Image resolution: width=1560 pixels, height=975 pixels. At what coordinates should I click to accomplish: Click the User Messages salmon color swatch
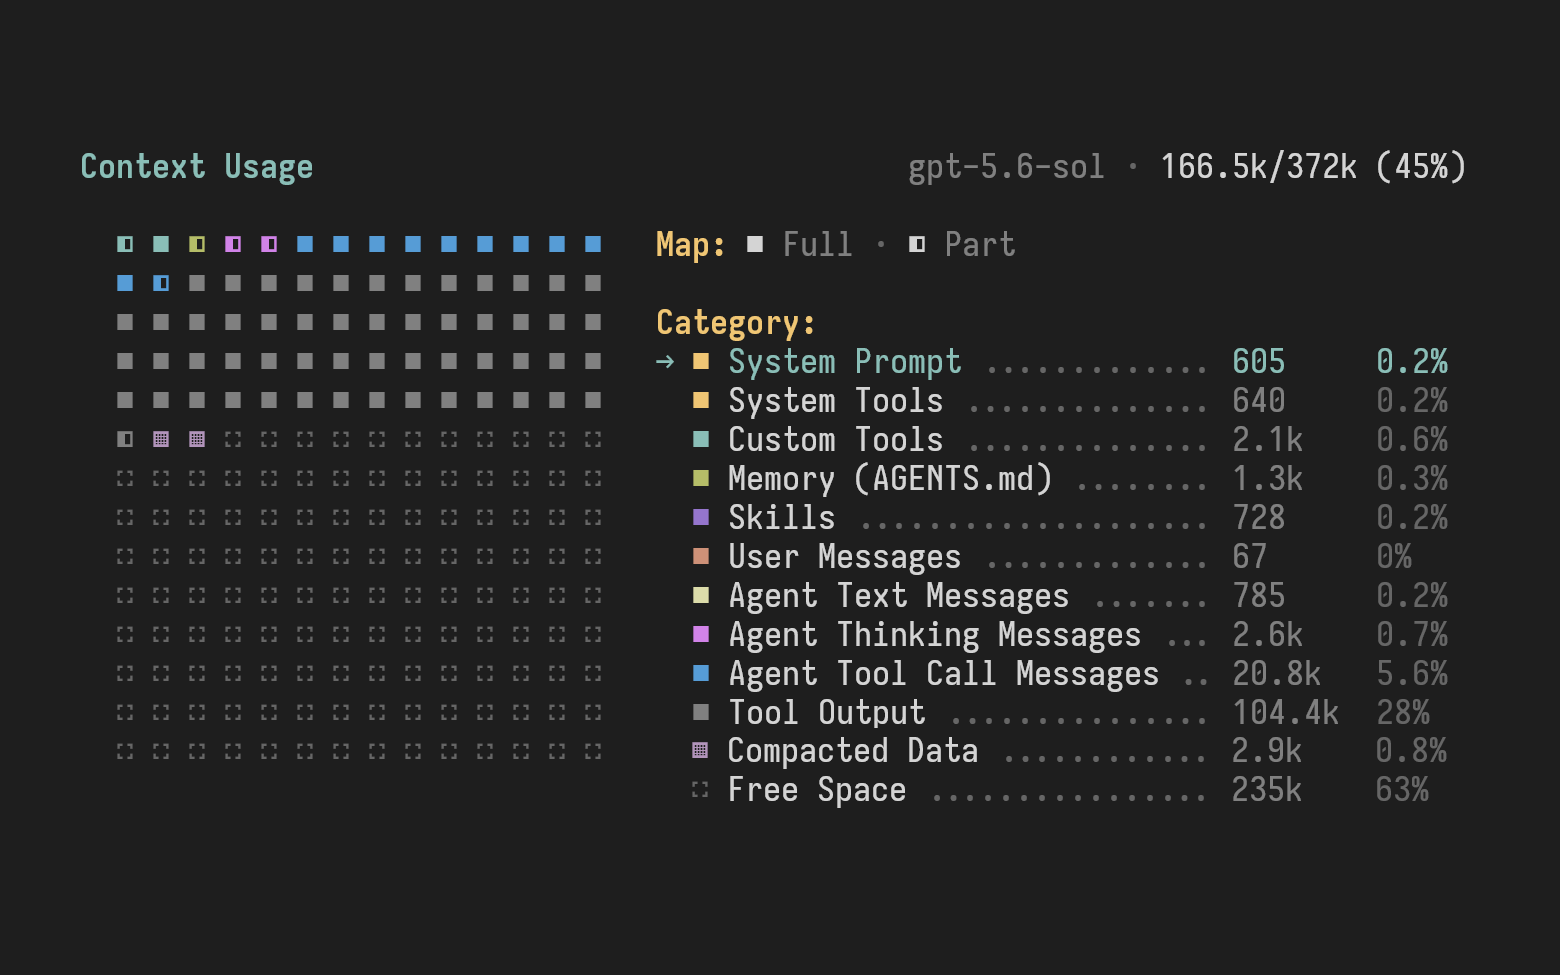coord(701,556)
